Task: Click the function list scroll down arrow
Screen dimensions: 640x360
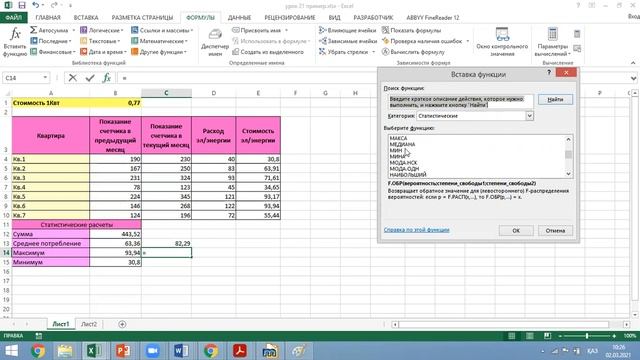Action: tap(568, 174)
